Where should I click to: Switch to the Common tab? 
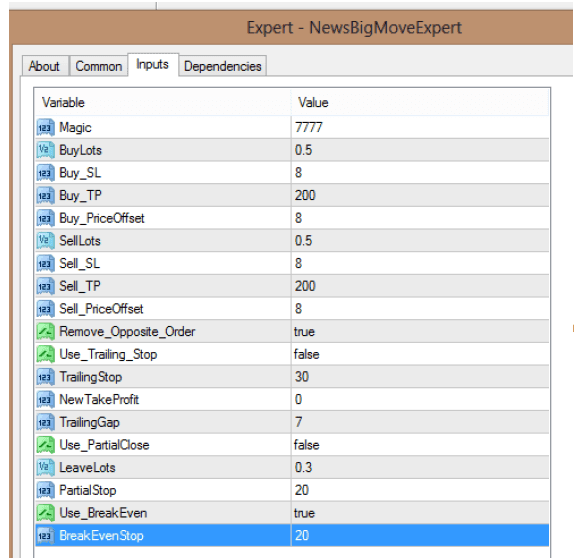(98, 66)
